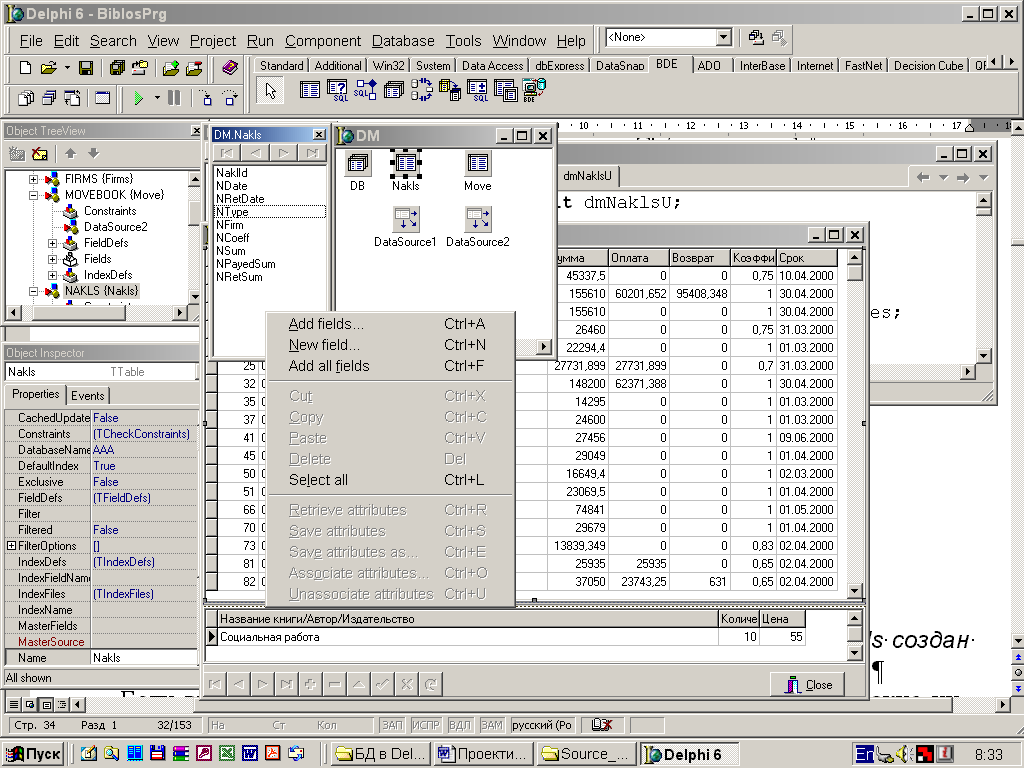Image resolution: width=1024 pixels, height=768 pixels.
Task: Click the Windows Пуск start button
Action: (x=36, y=754)
